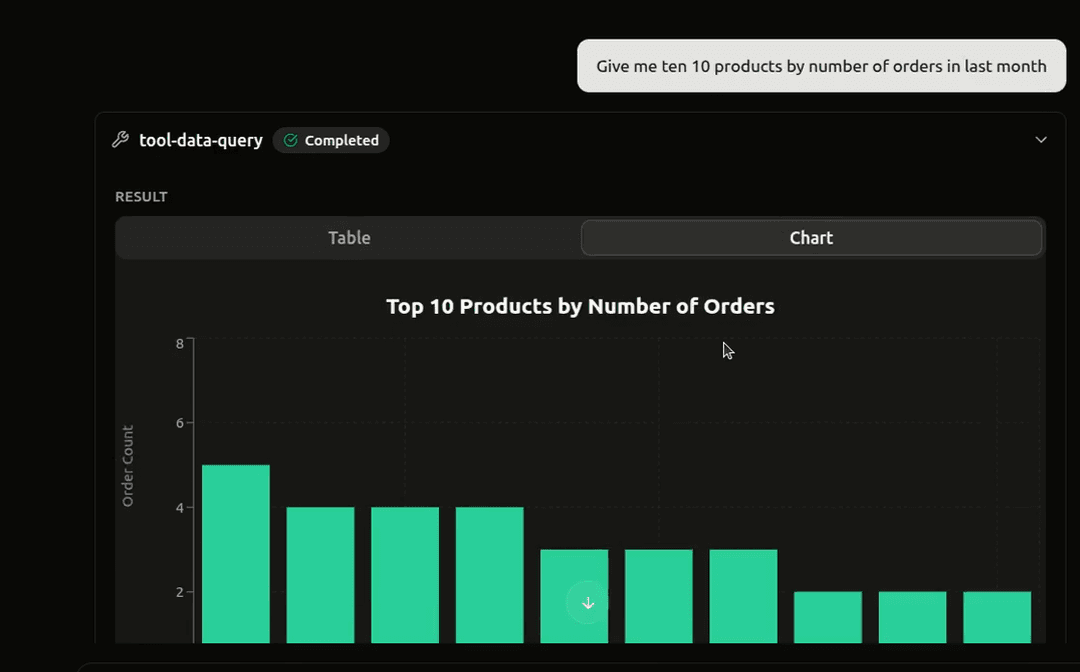Select the Chart tab
The height and width of the screenshot is (672, 1080).
point(811,238)
